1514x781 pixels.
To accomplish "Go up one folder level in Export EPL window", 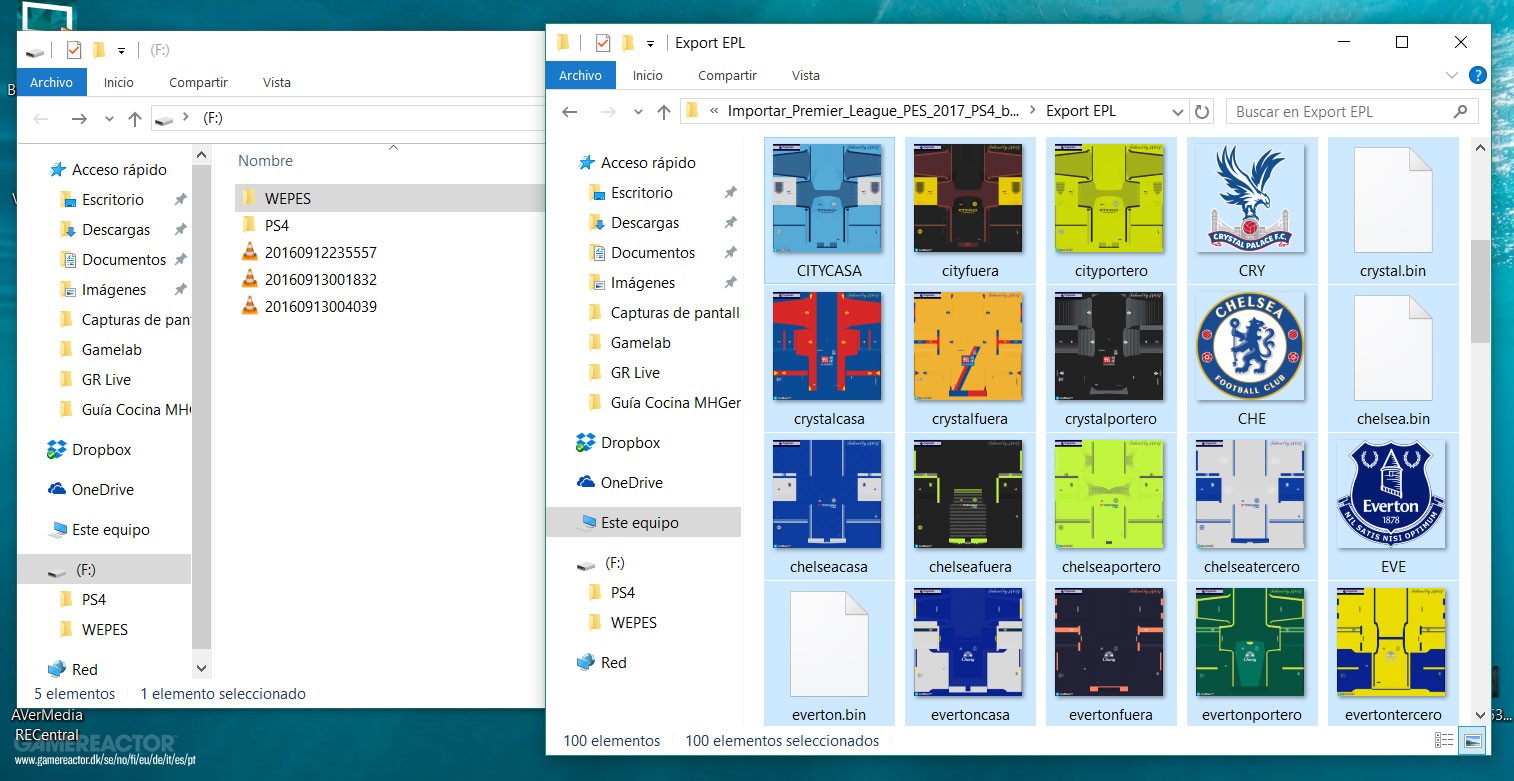I will (x=663, y=112).
